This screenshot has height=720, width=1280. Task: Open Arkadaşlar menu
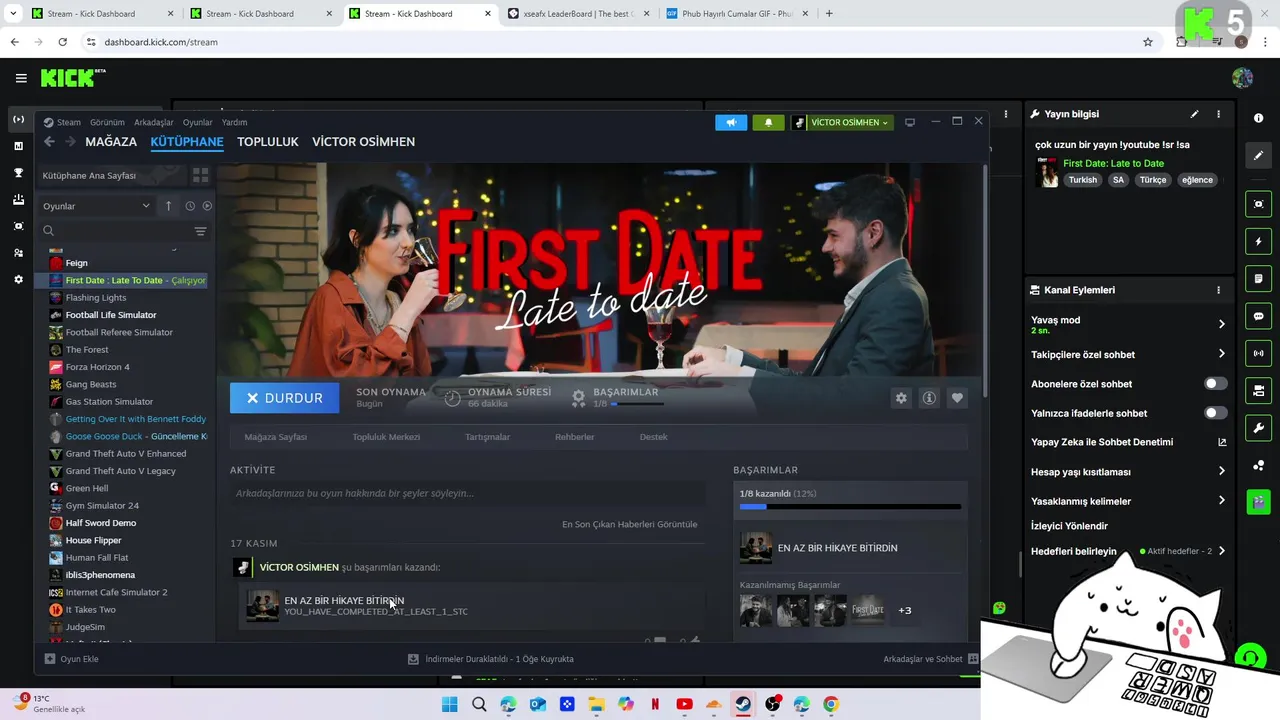pos(154,122)
